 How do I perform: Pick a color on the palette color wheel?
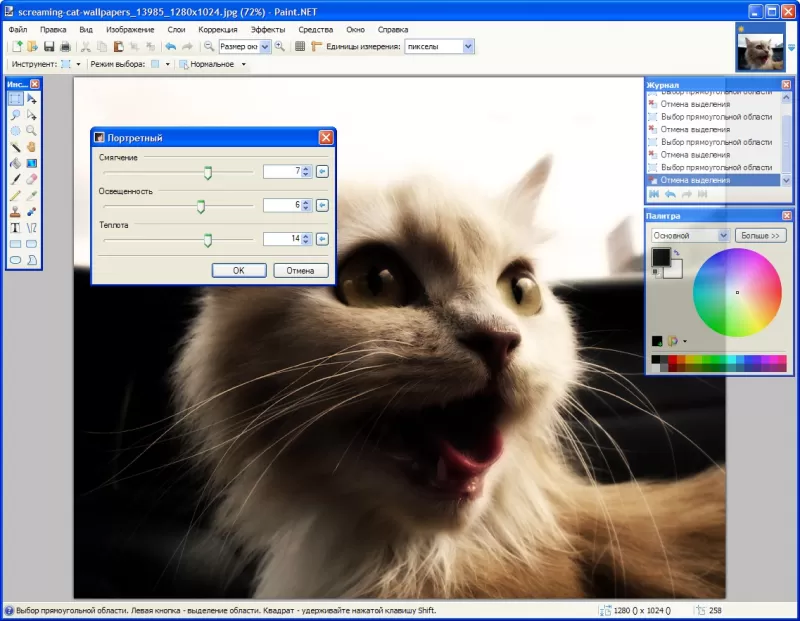(737, 292)
